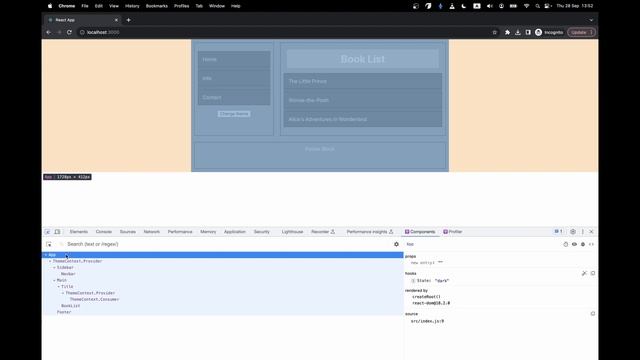
Task: Switch to the Performance insights tab
Action: 370,232
